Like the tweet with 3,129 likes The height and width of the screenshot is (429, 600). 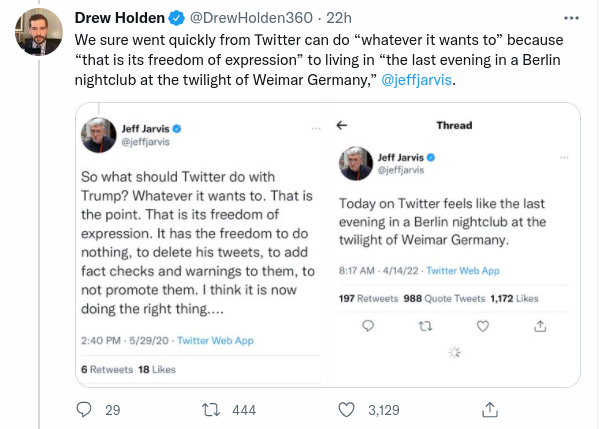tap(348, 409)
